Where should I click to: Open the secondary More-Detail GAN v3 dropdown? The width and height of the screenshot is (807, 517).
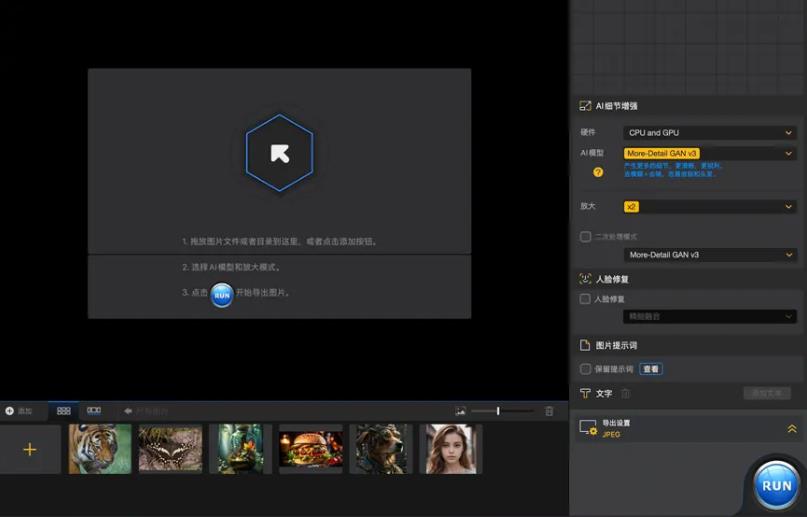coord(710,255)
